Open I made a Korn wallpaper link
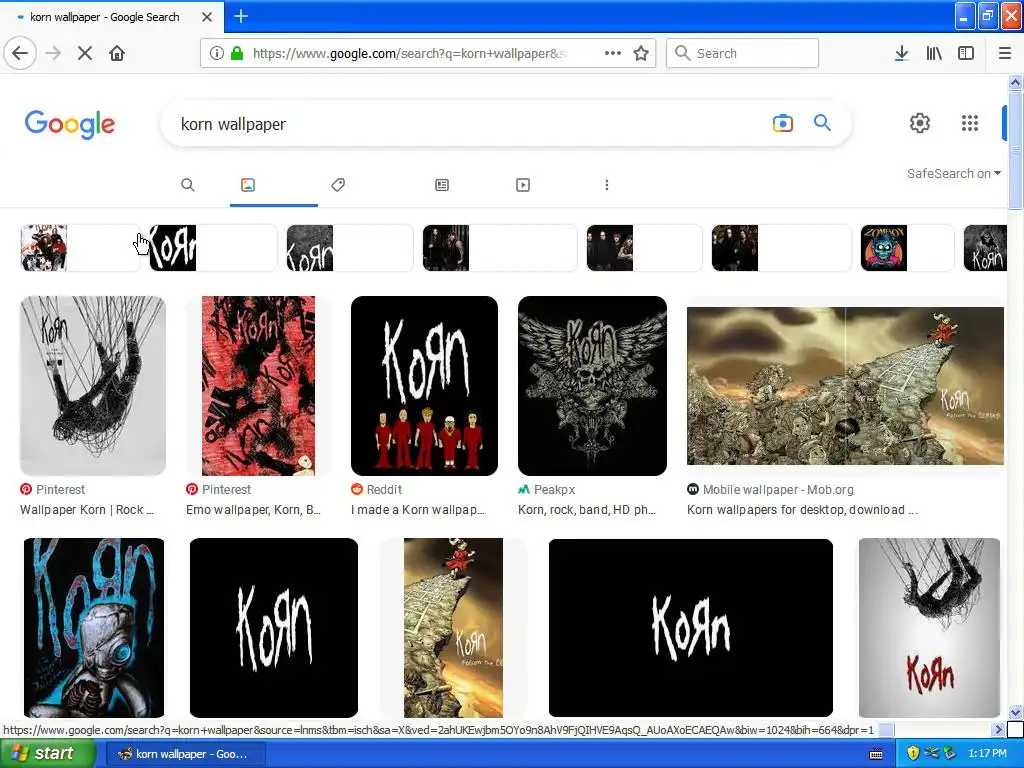The image size is (1024, 768). click(x=418, y=509)
